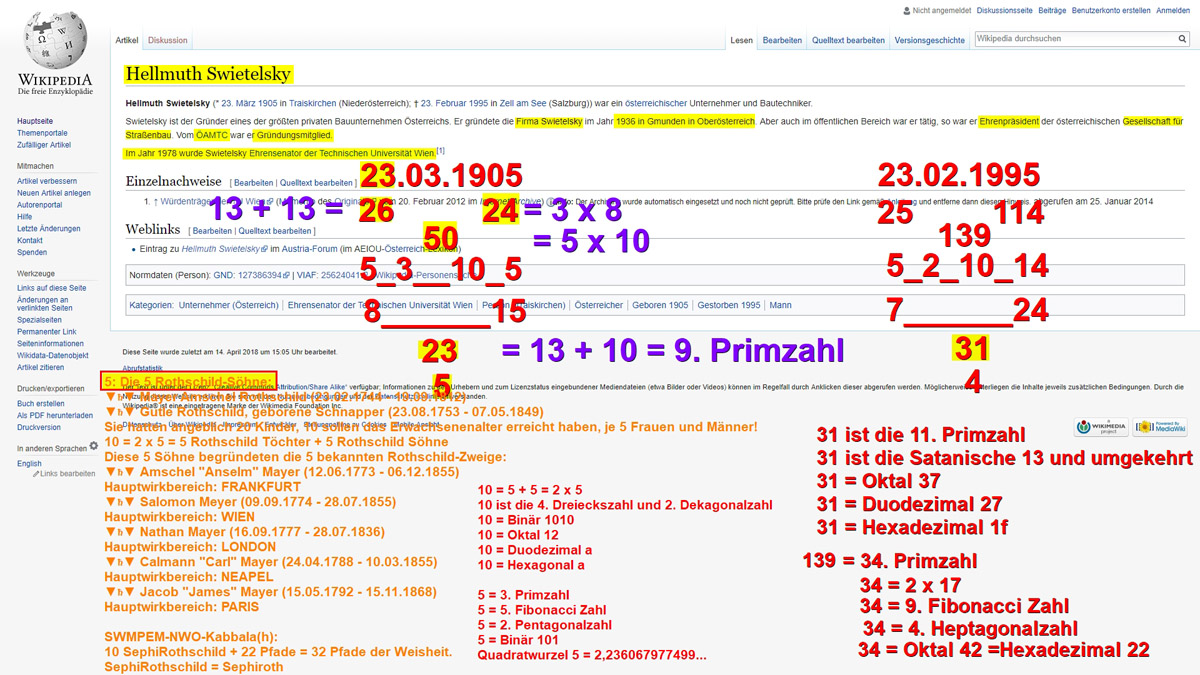The image size is (1200, 675).
Task: Select the Lesen tab
Action: (x=741, y=40)
